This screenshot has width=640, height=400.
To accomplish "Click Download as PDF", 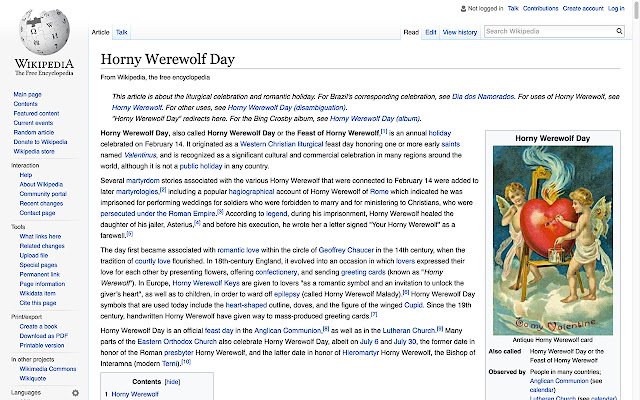I will [44, 336].
